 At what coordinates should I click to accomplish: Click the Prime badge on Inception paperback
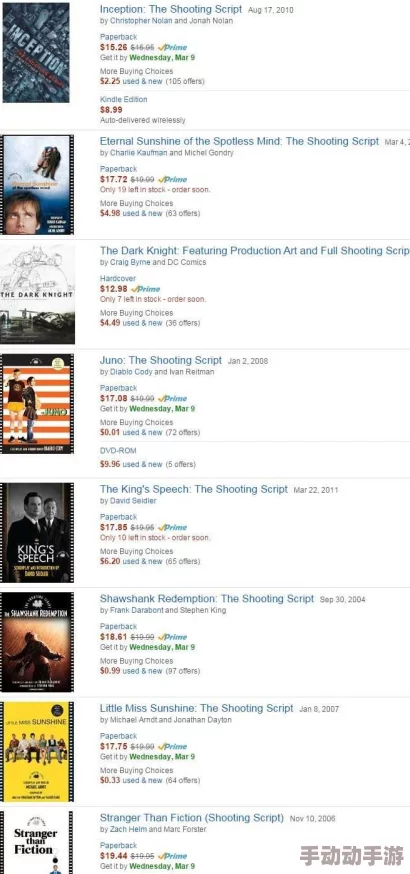(x=173, y=47)
